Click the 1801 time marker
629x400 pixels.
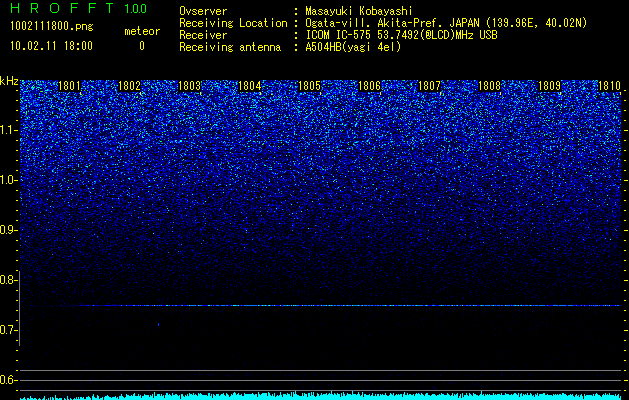point(69,86)
